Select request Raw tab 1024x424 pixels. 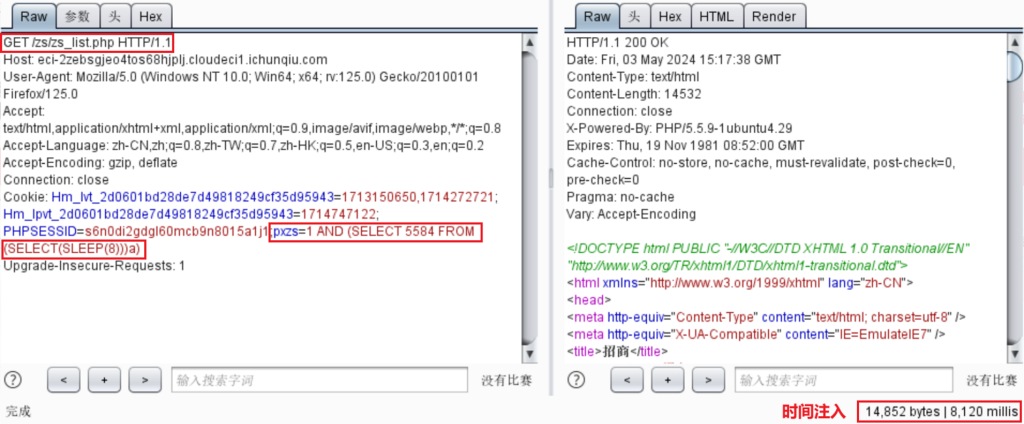33,15
